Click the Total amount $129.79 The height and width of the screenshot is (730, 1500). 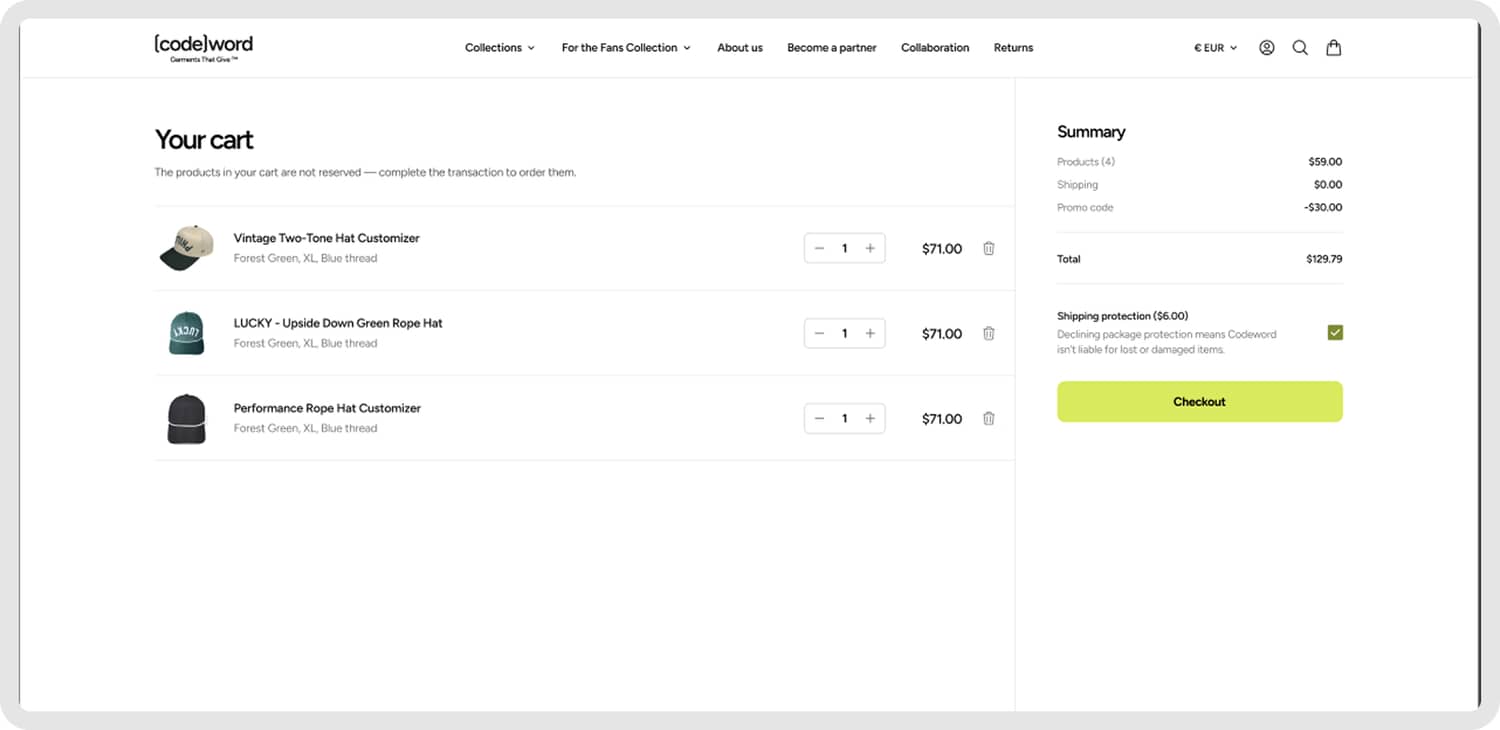(1324, 259)
